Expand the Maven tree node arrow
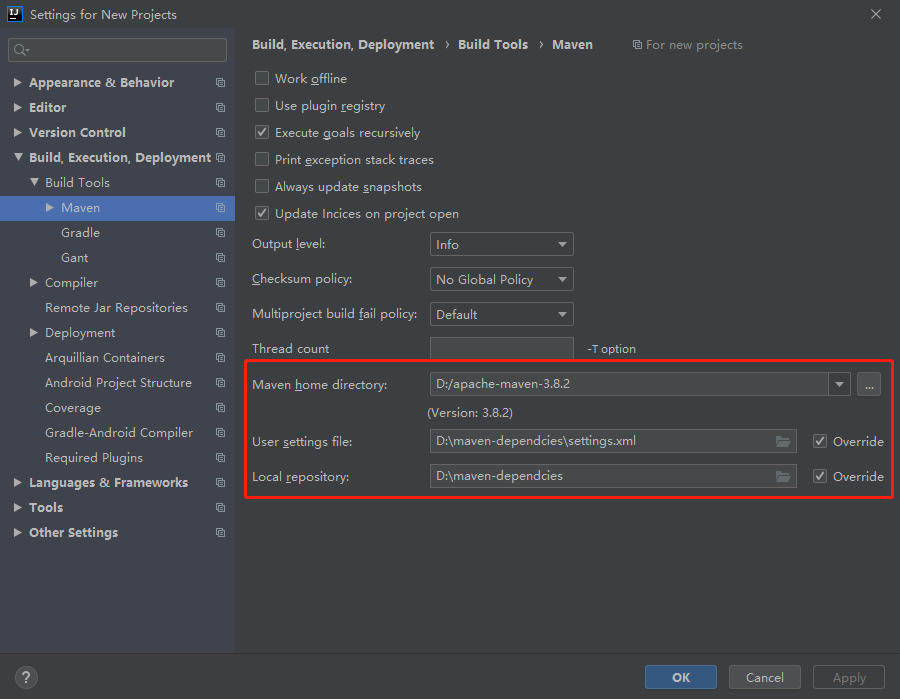900x699 pixels. (x=50, y=208)
